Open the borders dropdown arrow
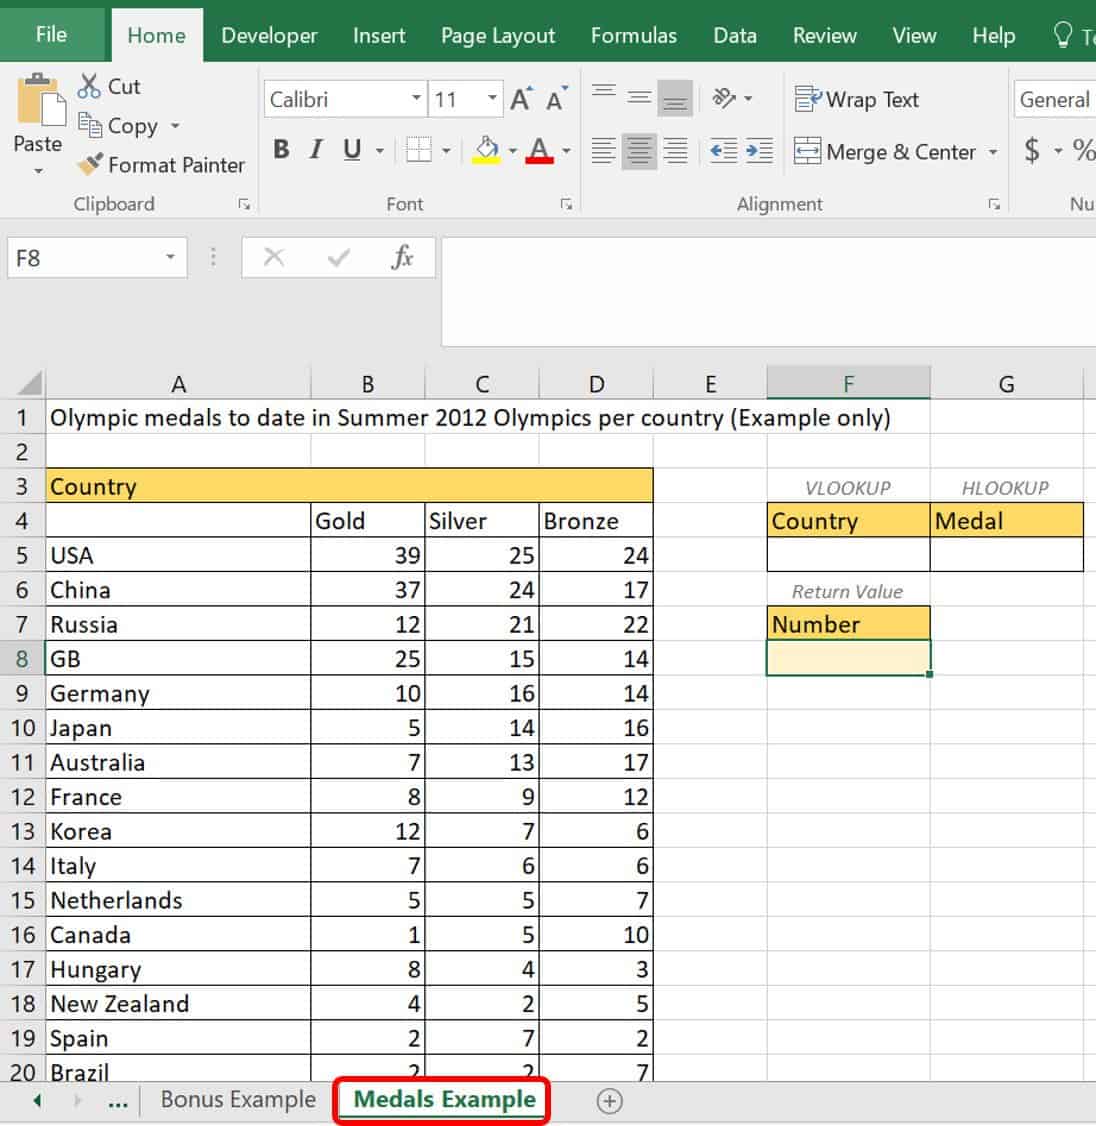The height and width of the screenshot is (1126, 1096). click(446, 151)
